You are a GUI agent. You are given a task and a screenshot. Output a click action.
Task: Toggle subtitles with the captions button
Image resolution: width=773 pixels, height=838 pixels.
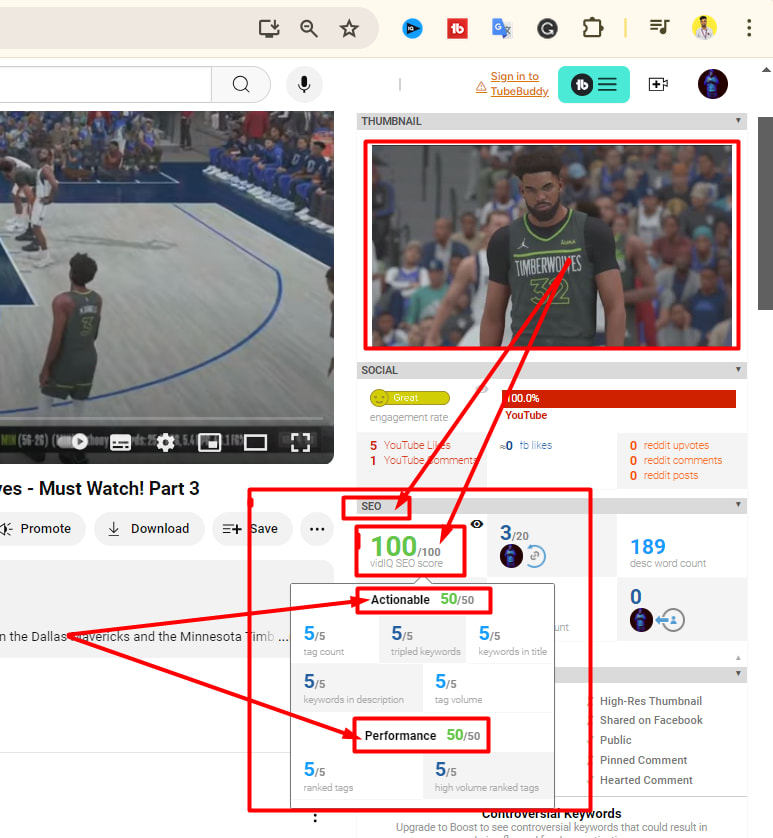coord(121,442)
